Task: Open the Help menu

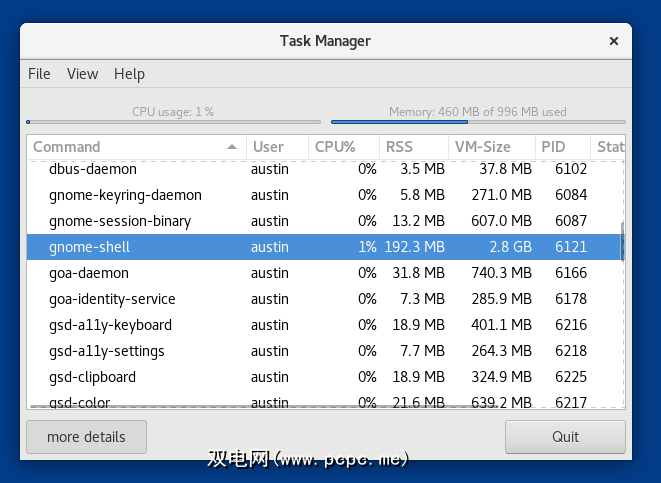Action: tap(129, 74)
